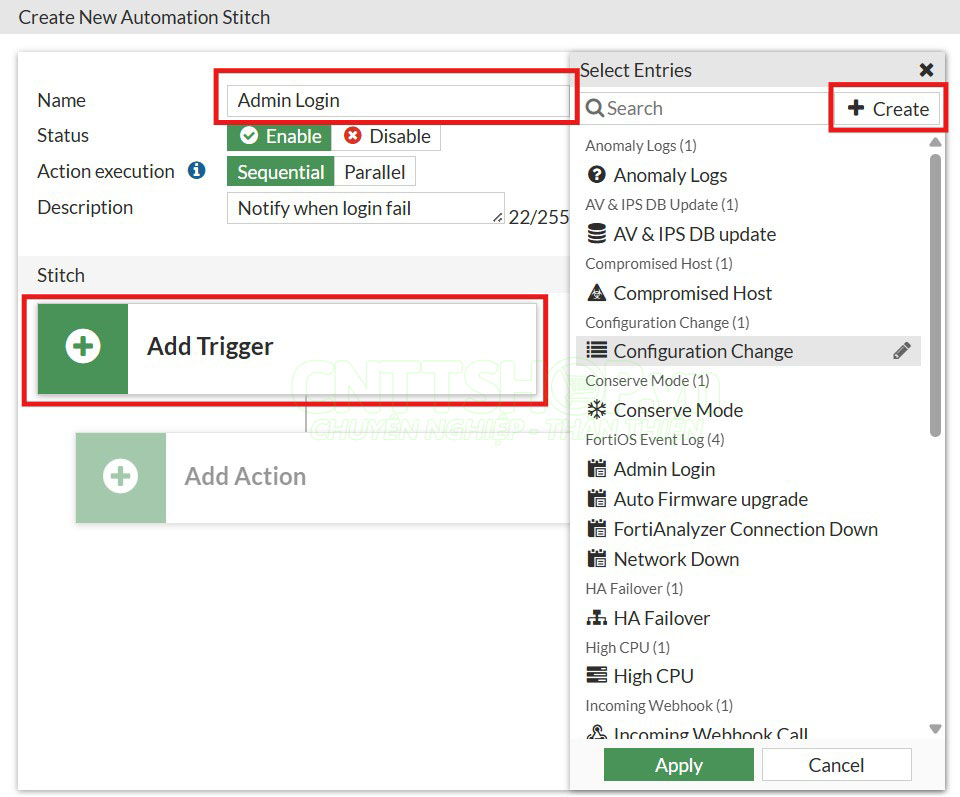960x797 pixels.
Task: Select the Anomaly Logs question mark icon
Action: 597,175
